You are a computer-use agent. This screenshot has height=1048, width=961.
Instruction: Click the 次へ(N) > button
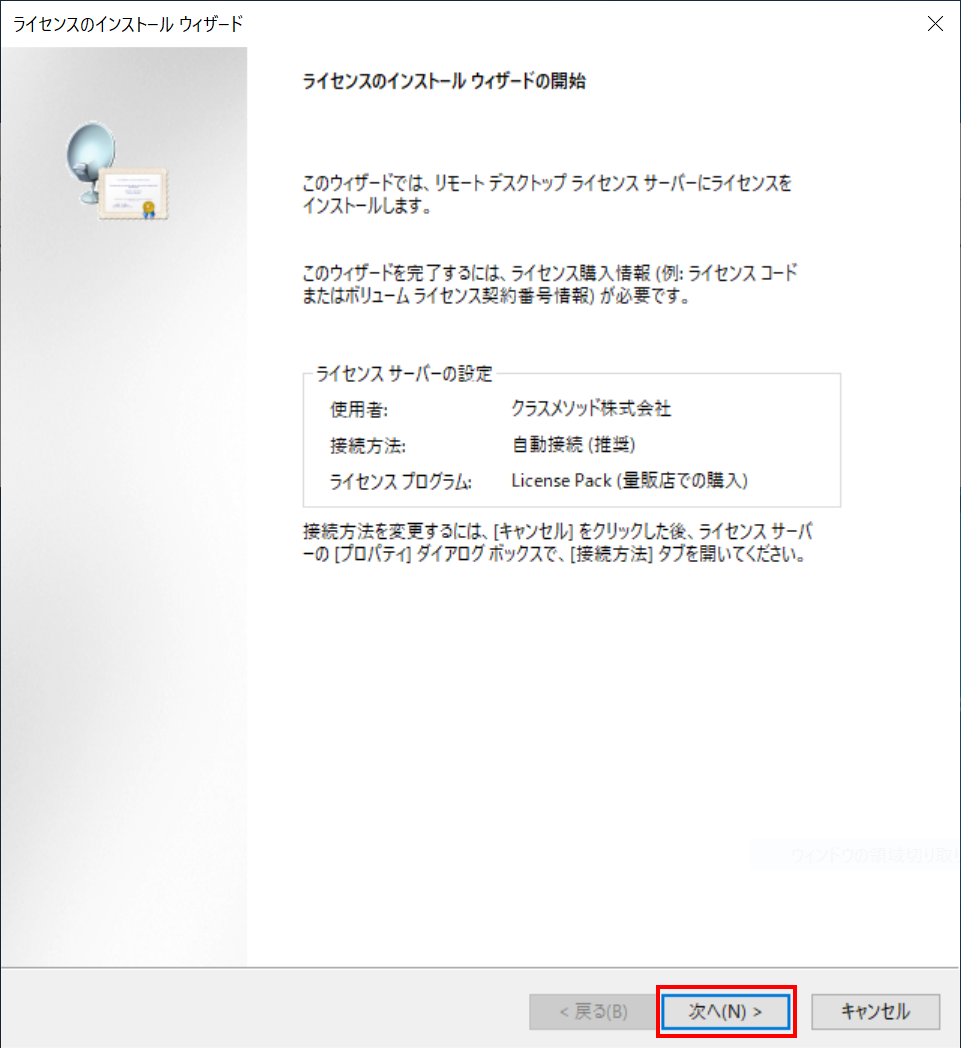tap(726, 1011)
